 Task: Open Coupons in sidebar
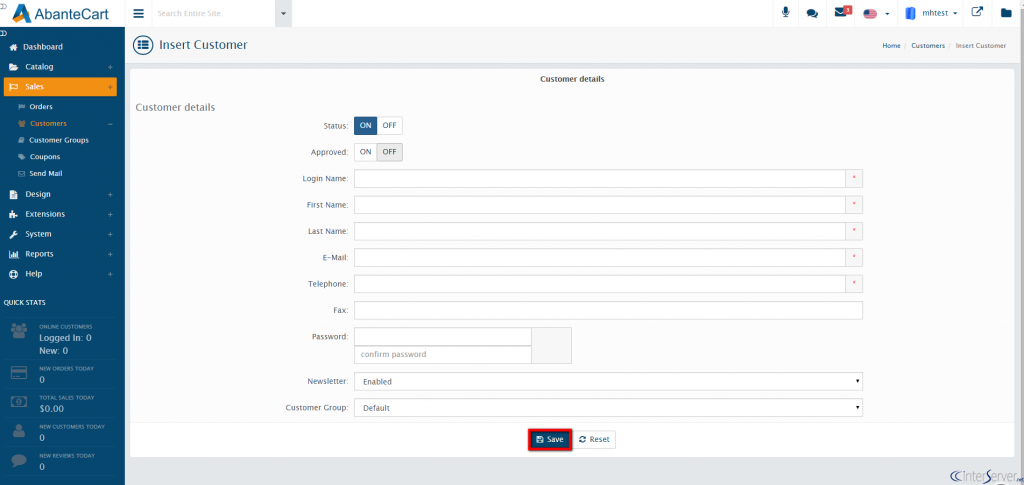(x=44, y=157)
